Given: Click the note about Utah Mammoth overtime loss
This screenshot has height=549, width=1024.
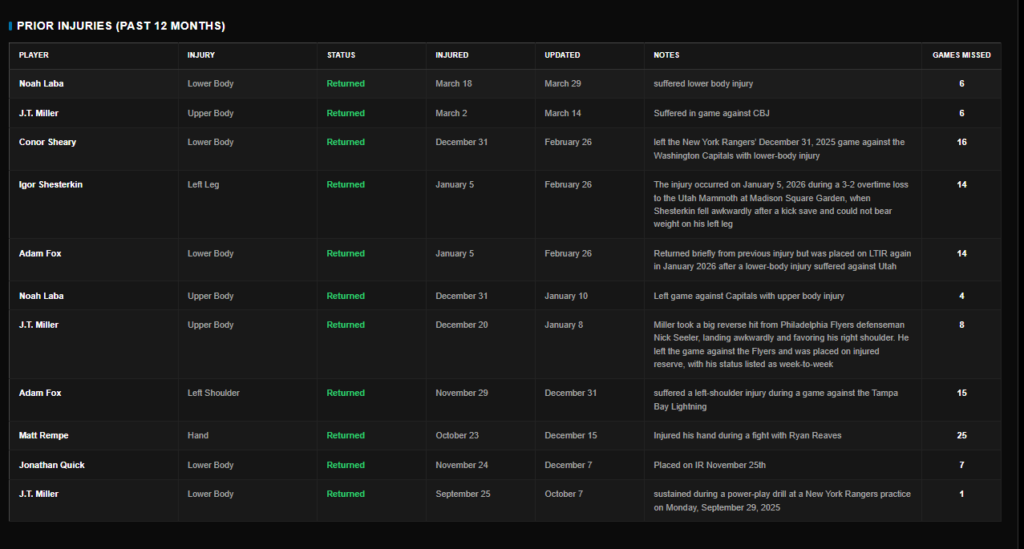Looking at the screenshot, I should click(x=781, y=204).
